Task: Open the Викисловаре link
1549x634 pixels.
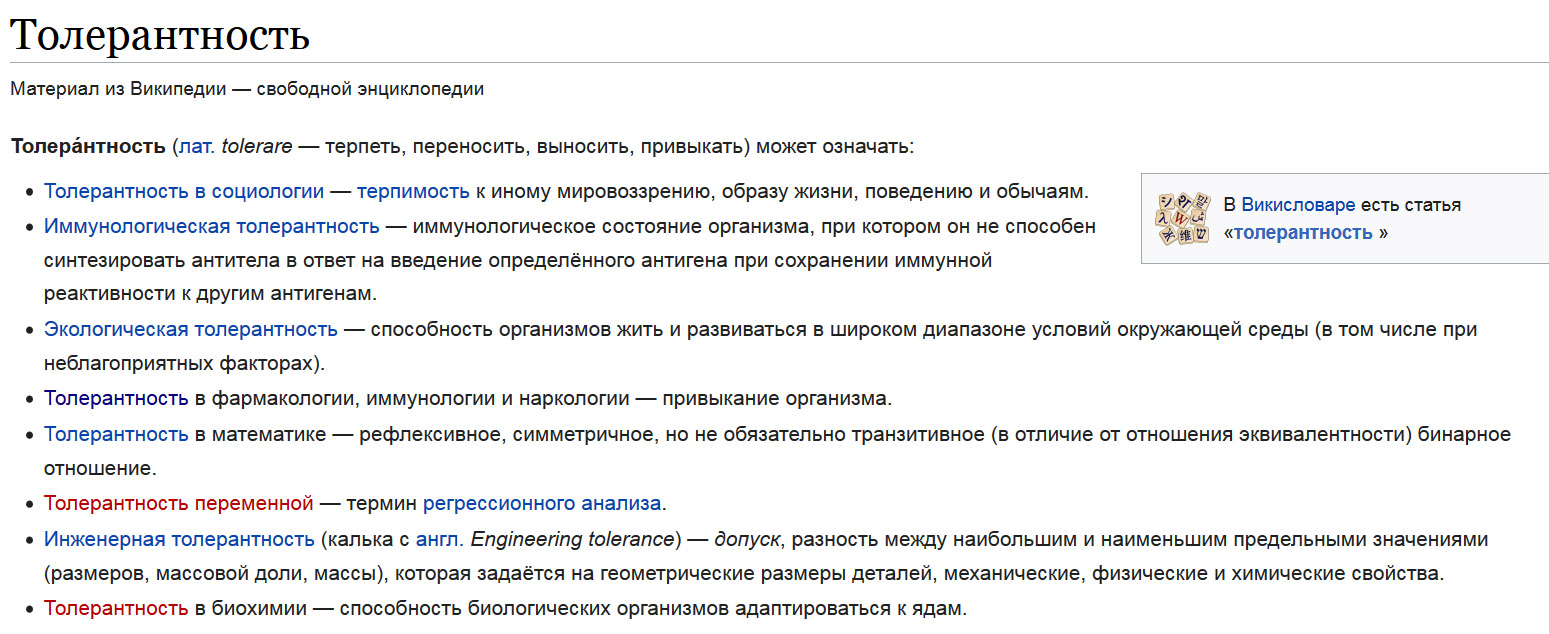Action: 1298,205
